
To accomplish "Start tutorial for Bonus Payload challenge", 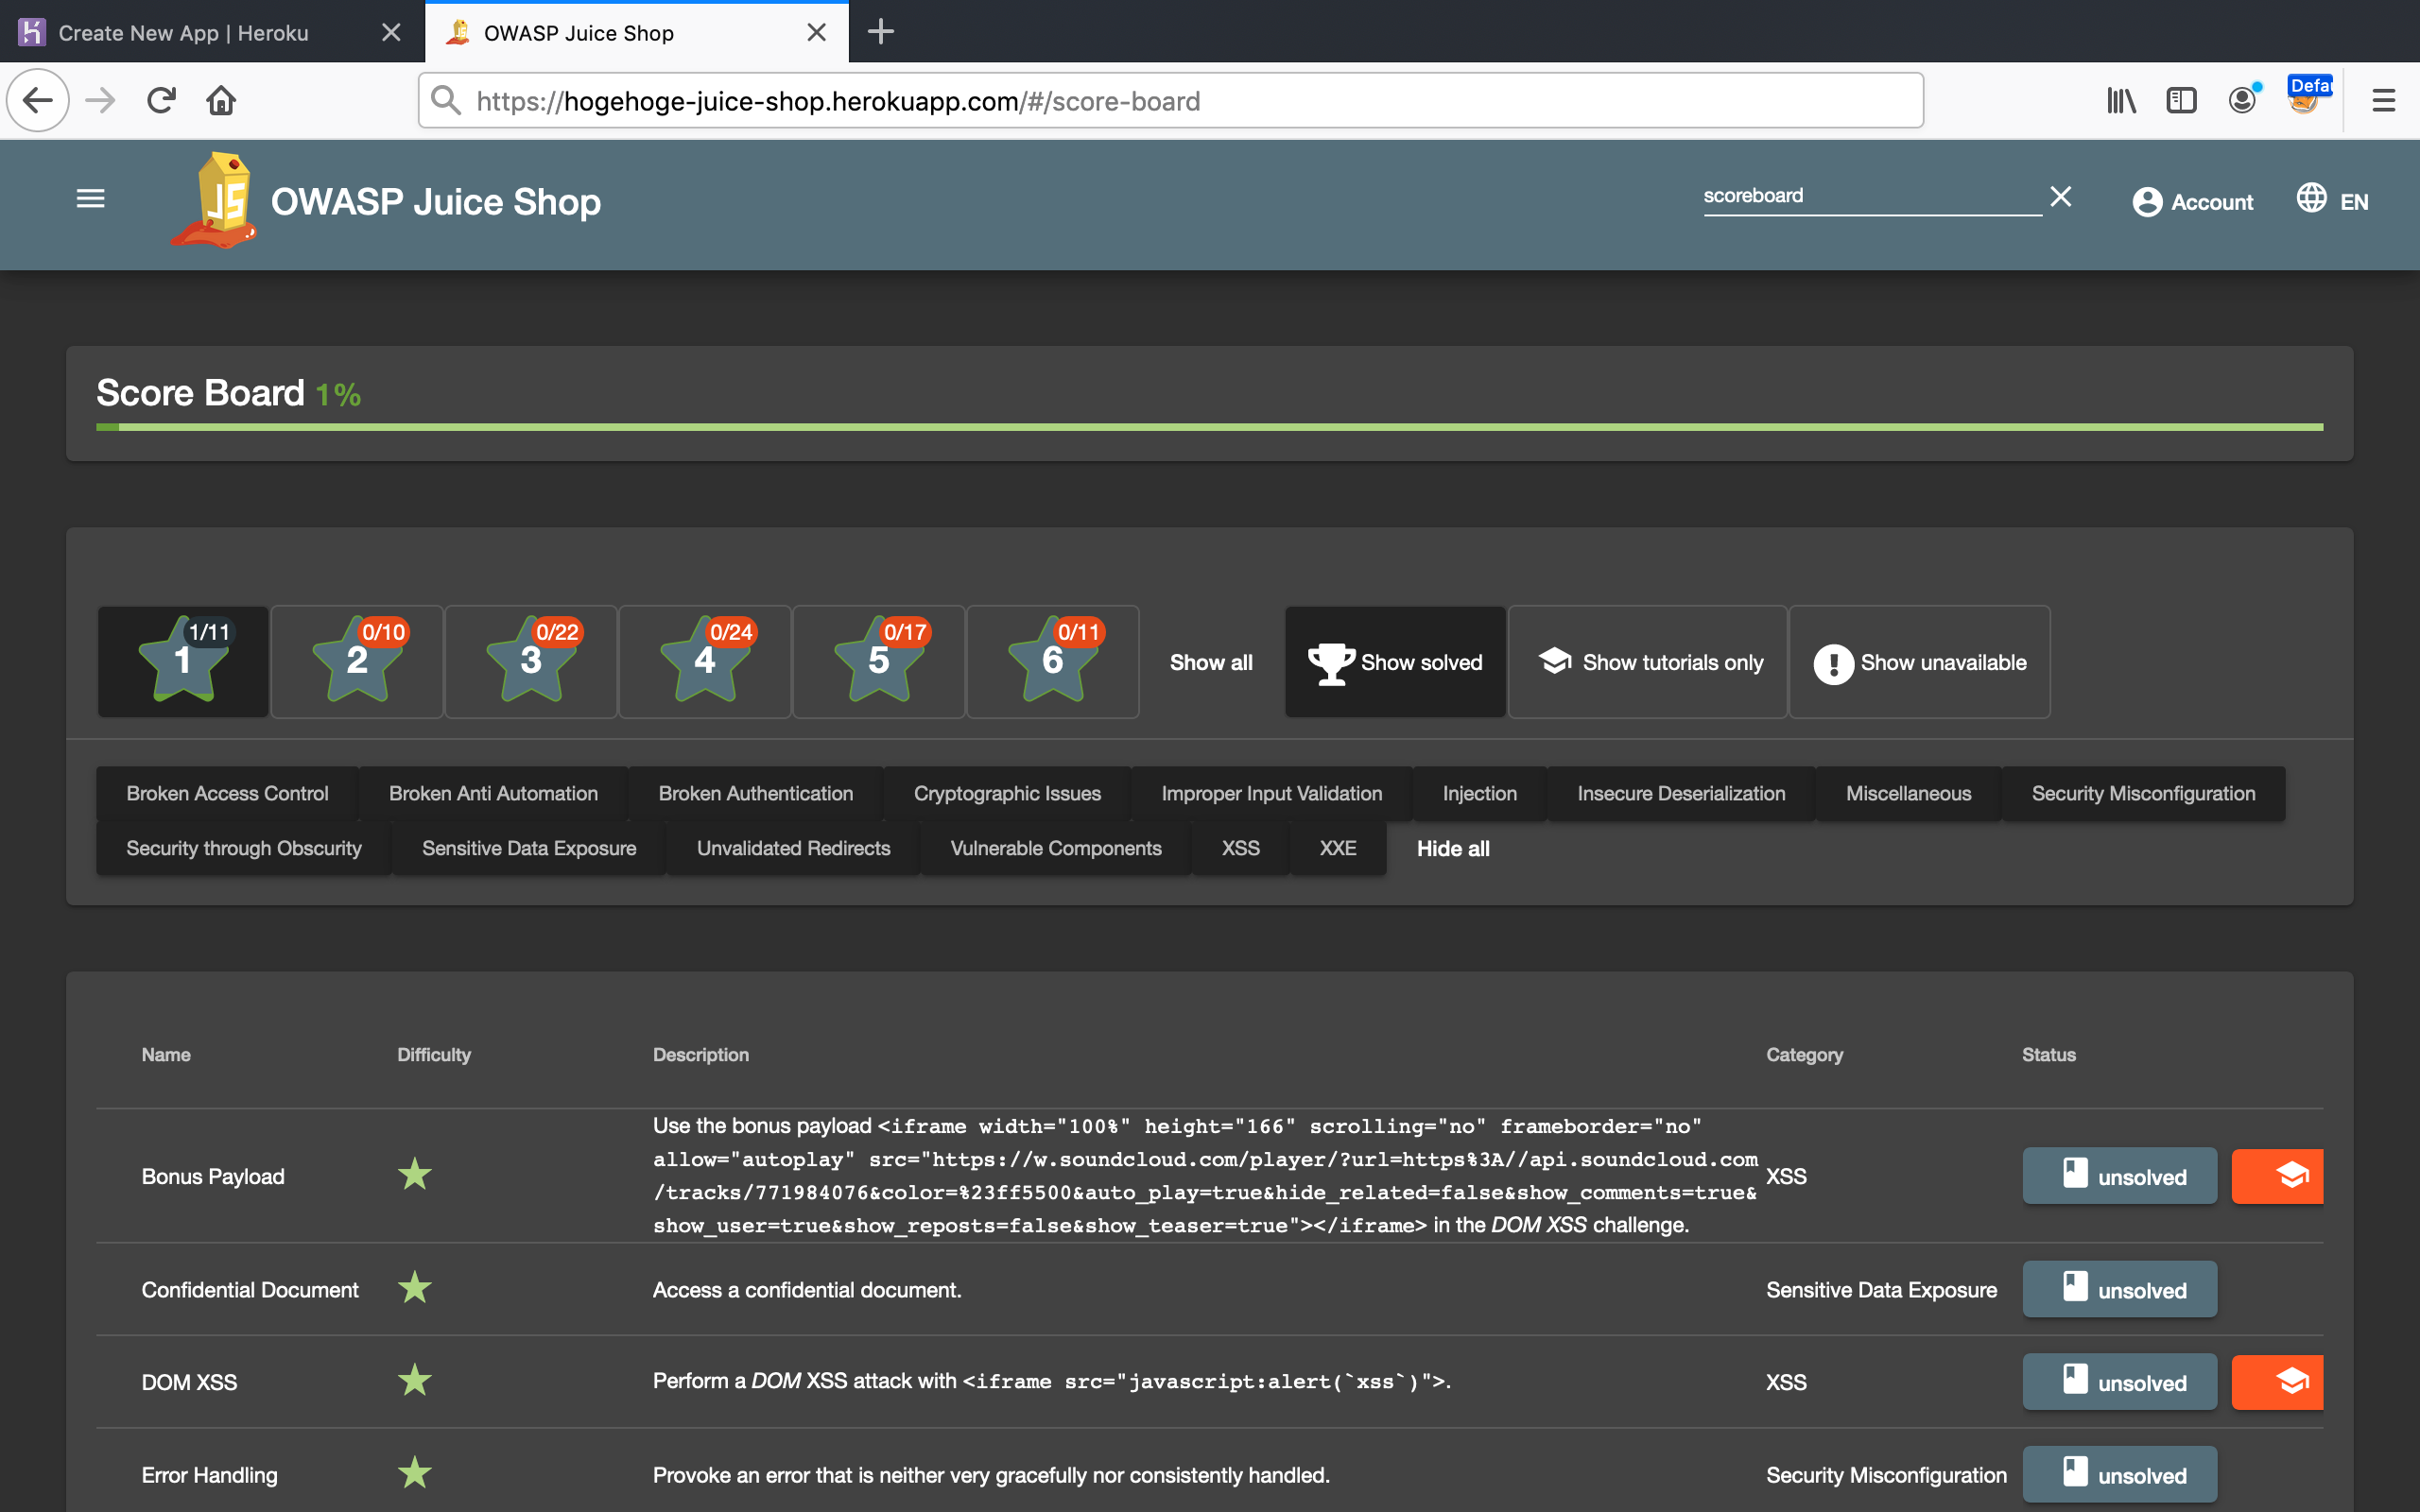I will (x=2277, y=1176).
